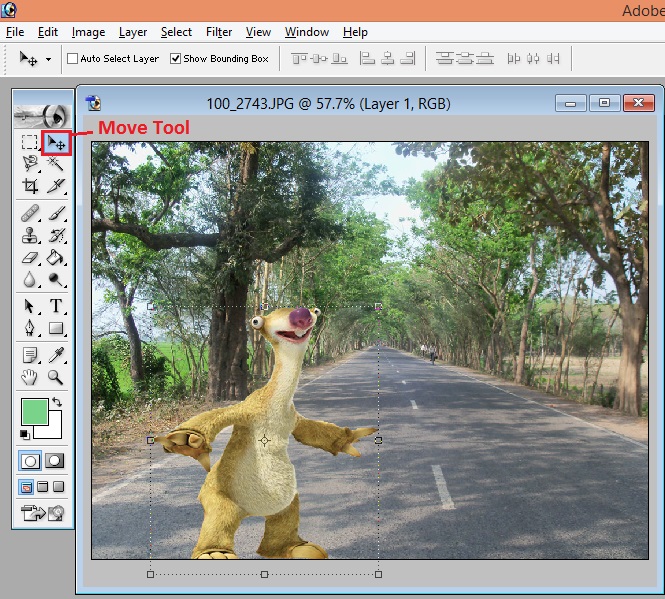Swap foreground and background colors
Image resolution: width=665 pixels, height=599 pixels.
pos(57,402)
